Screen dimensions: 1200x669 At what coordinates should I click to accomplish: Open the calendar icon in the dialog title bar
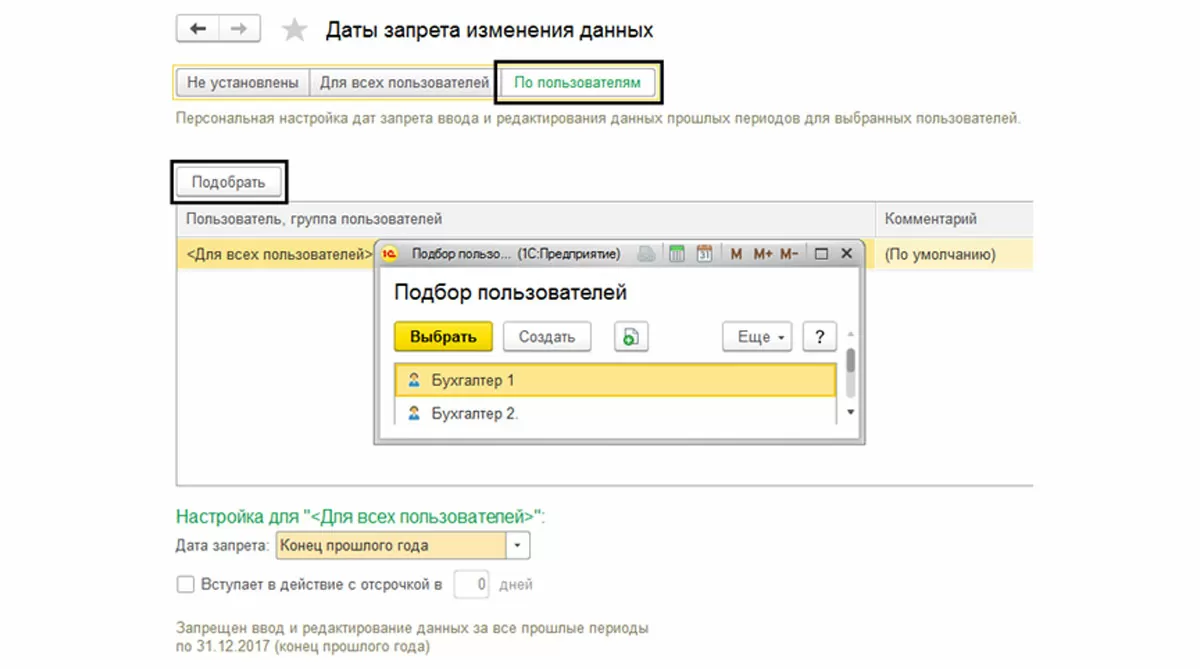coord(704,254)
